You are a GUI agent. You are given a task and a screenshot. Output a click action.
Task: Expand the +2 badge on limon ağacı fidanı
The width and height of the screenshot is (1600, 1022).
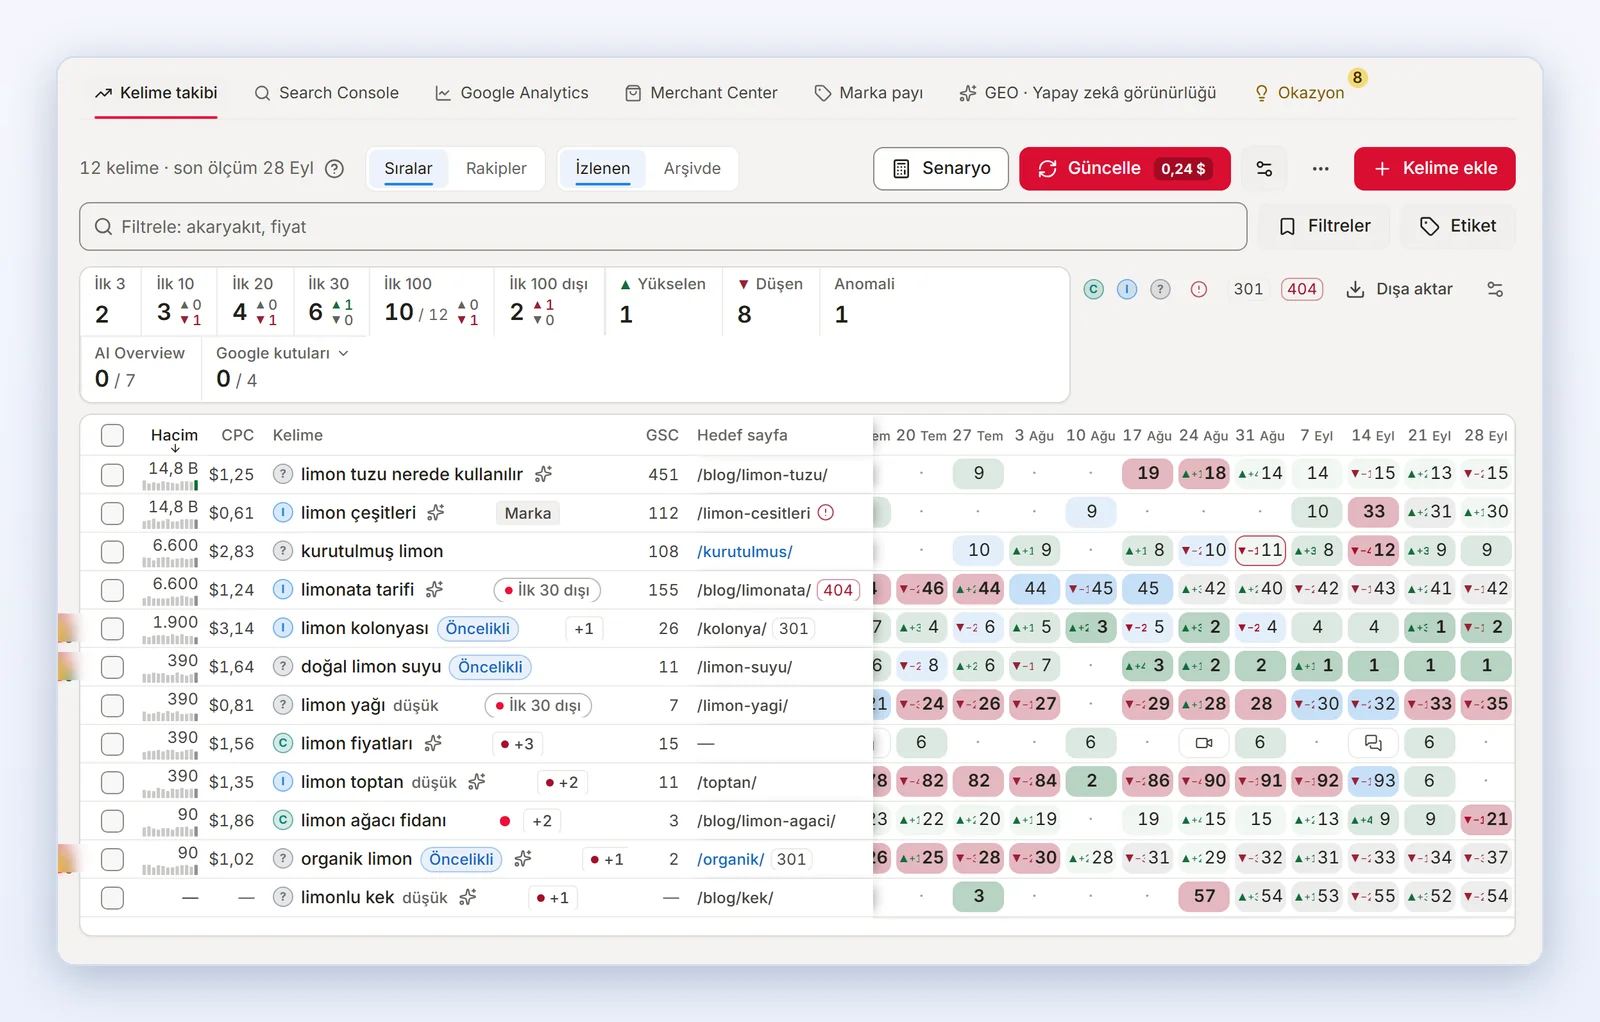point(542,821)
